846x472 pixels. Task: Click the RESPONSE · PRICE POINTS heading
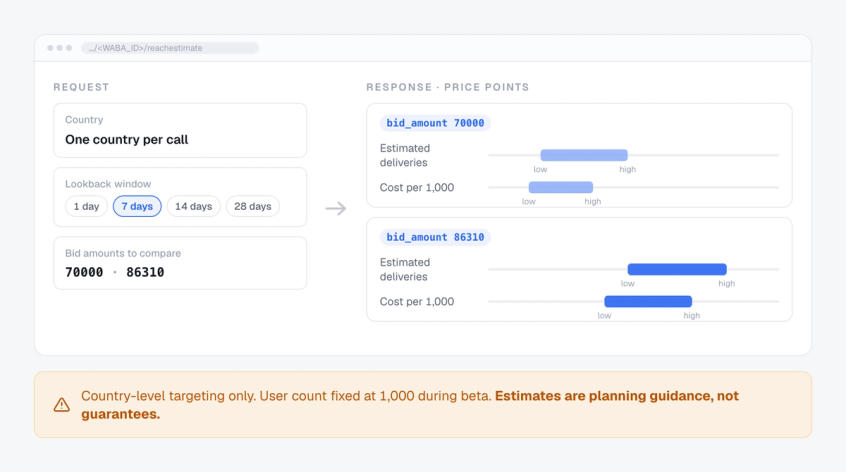(x=448, y=87)
